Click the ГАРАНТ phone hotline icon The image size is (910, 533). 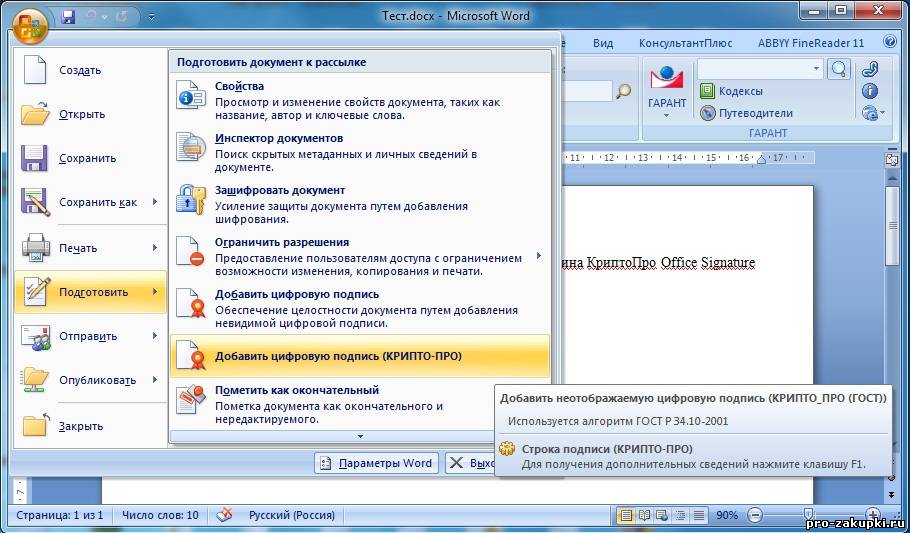(x=870, y=69)
